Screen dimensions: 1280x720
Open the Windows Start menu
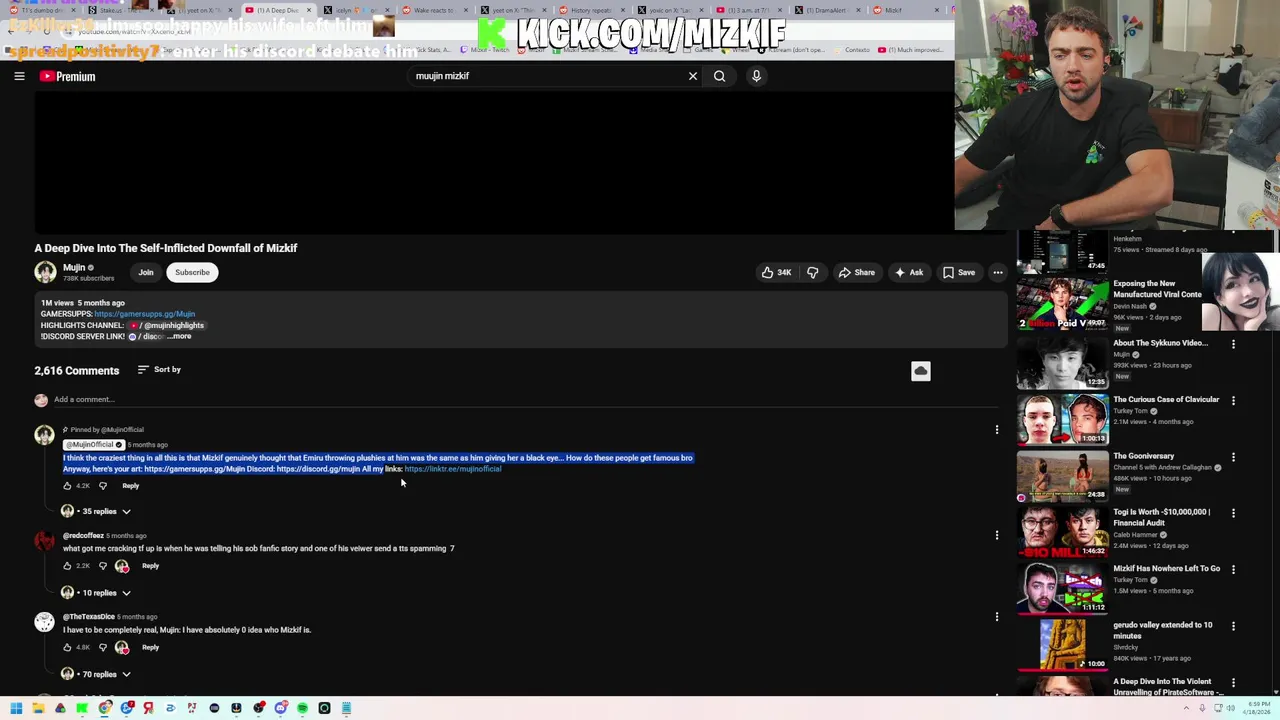coord(16,708)
